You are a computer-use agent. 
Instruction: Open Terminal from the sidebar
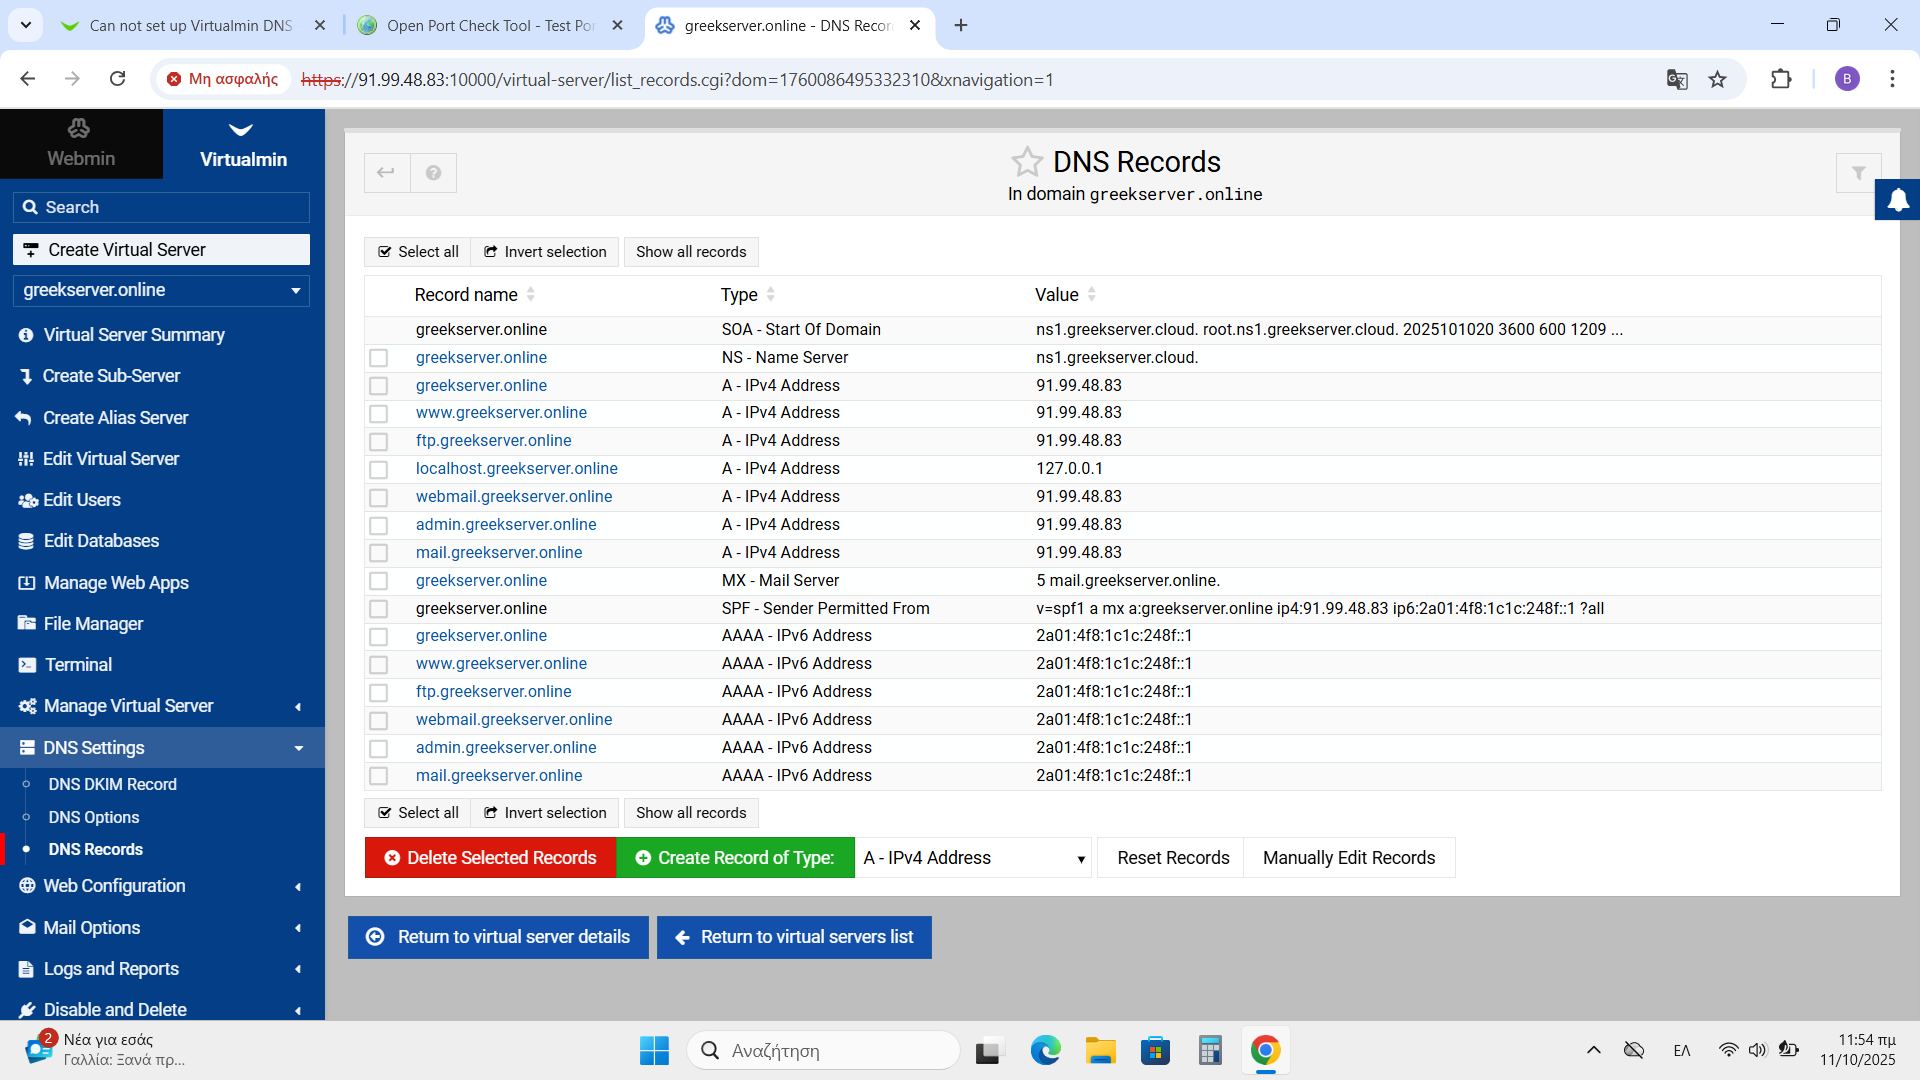78,665
